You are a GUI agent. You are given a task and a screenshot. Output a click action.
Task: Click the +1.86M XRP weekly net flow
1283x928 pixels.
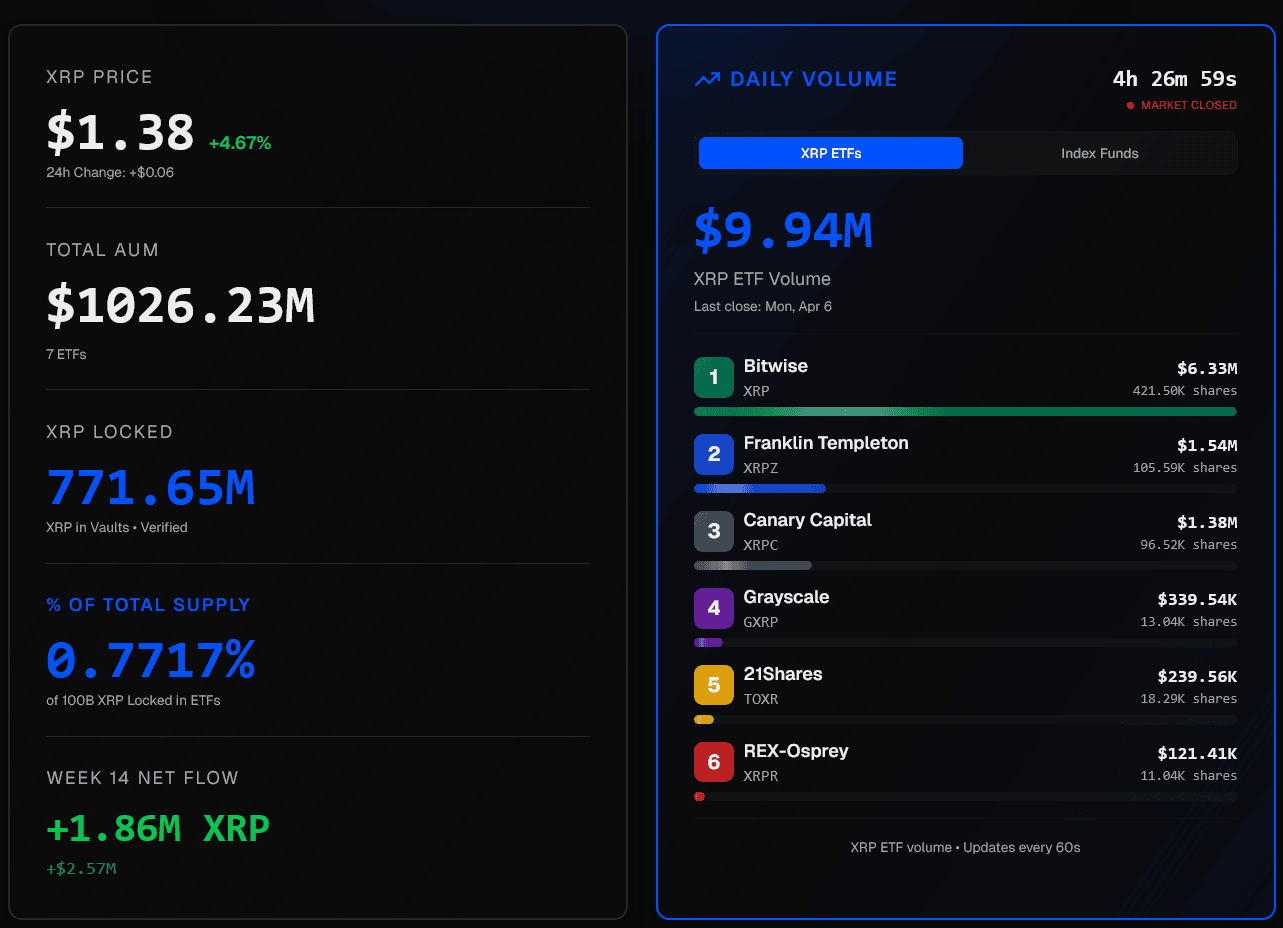pyautogui.click(x=158, y=829)
